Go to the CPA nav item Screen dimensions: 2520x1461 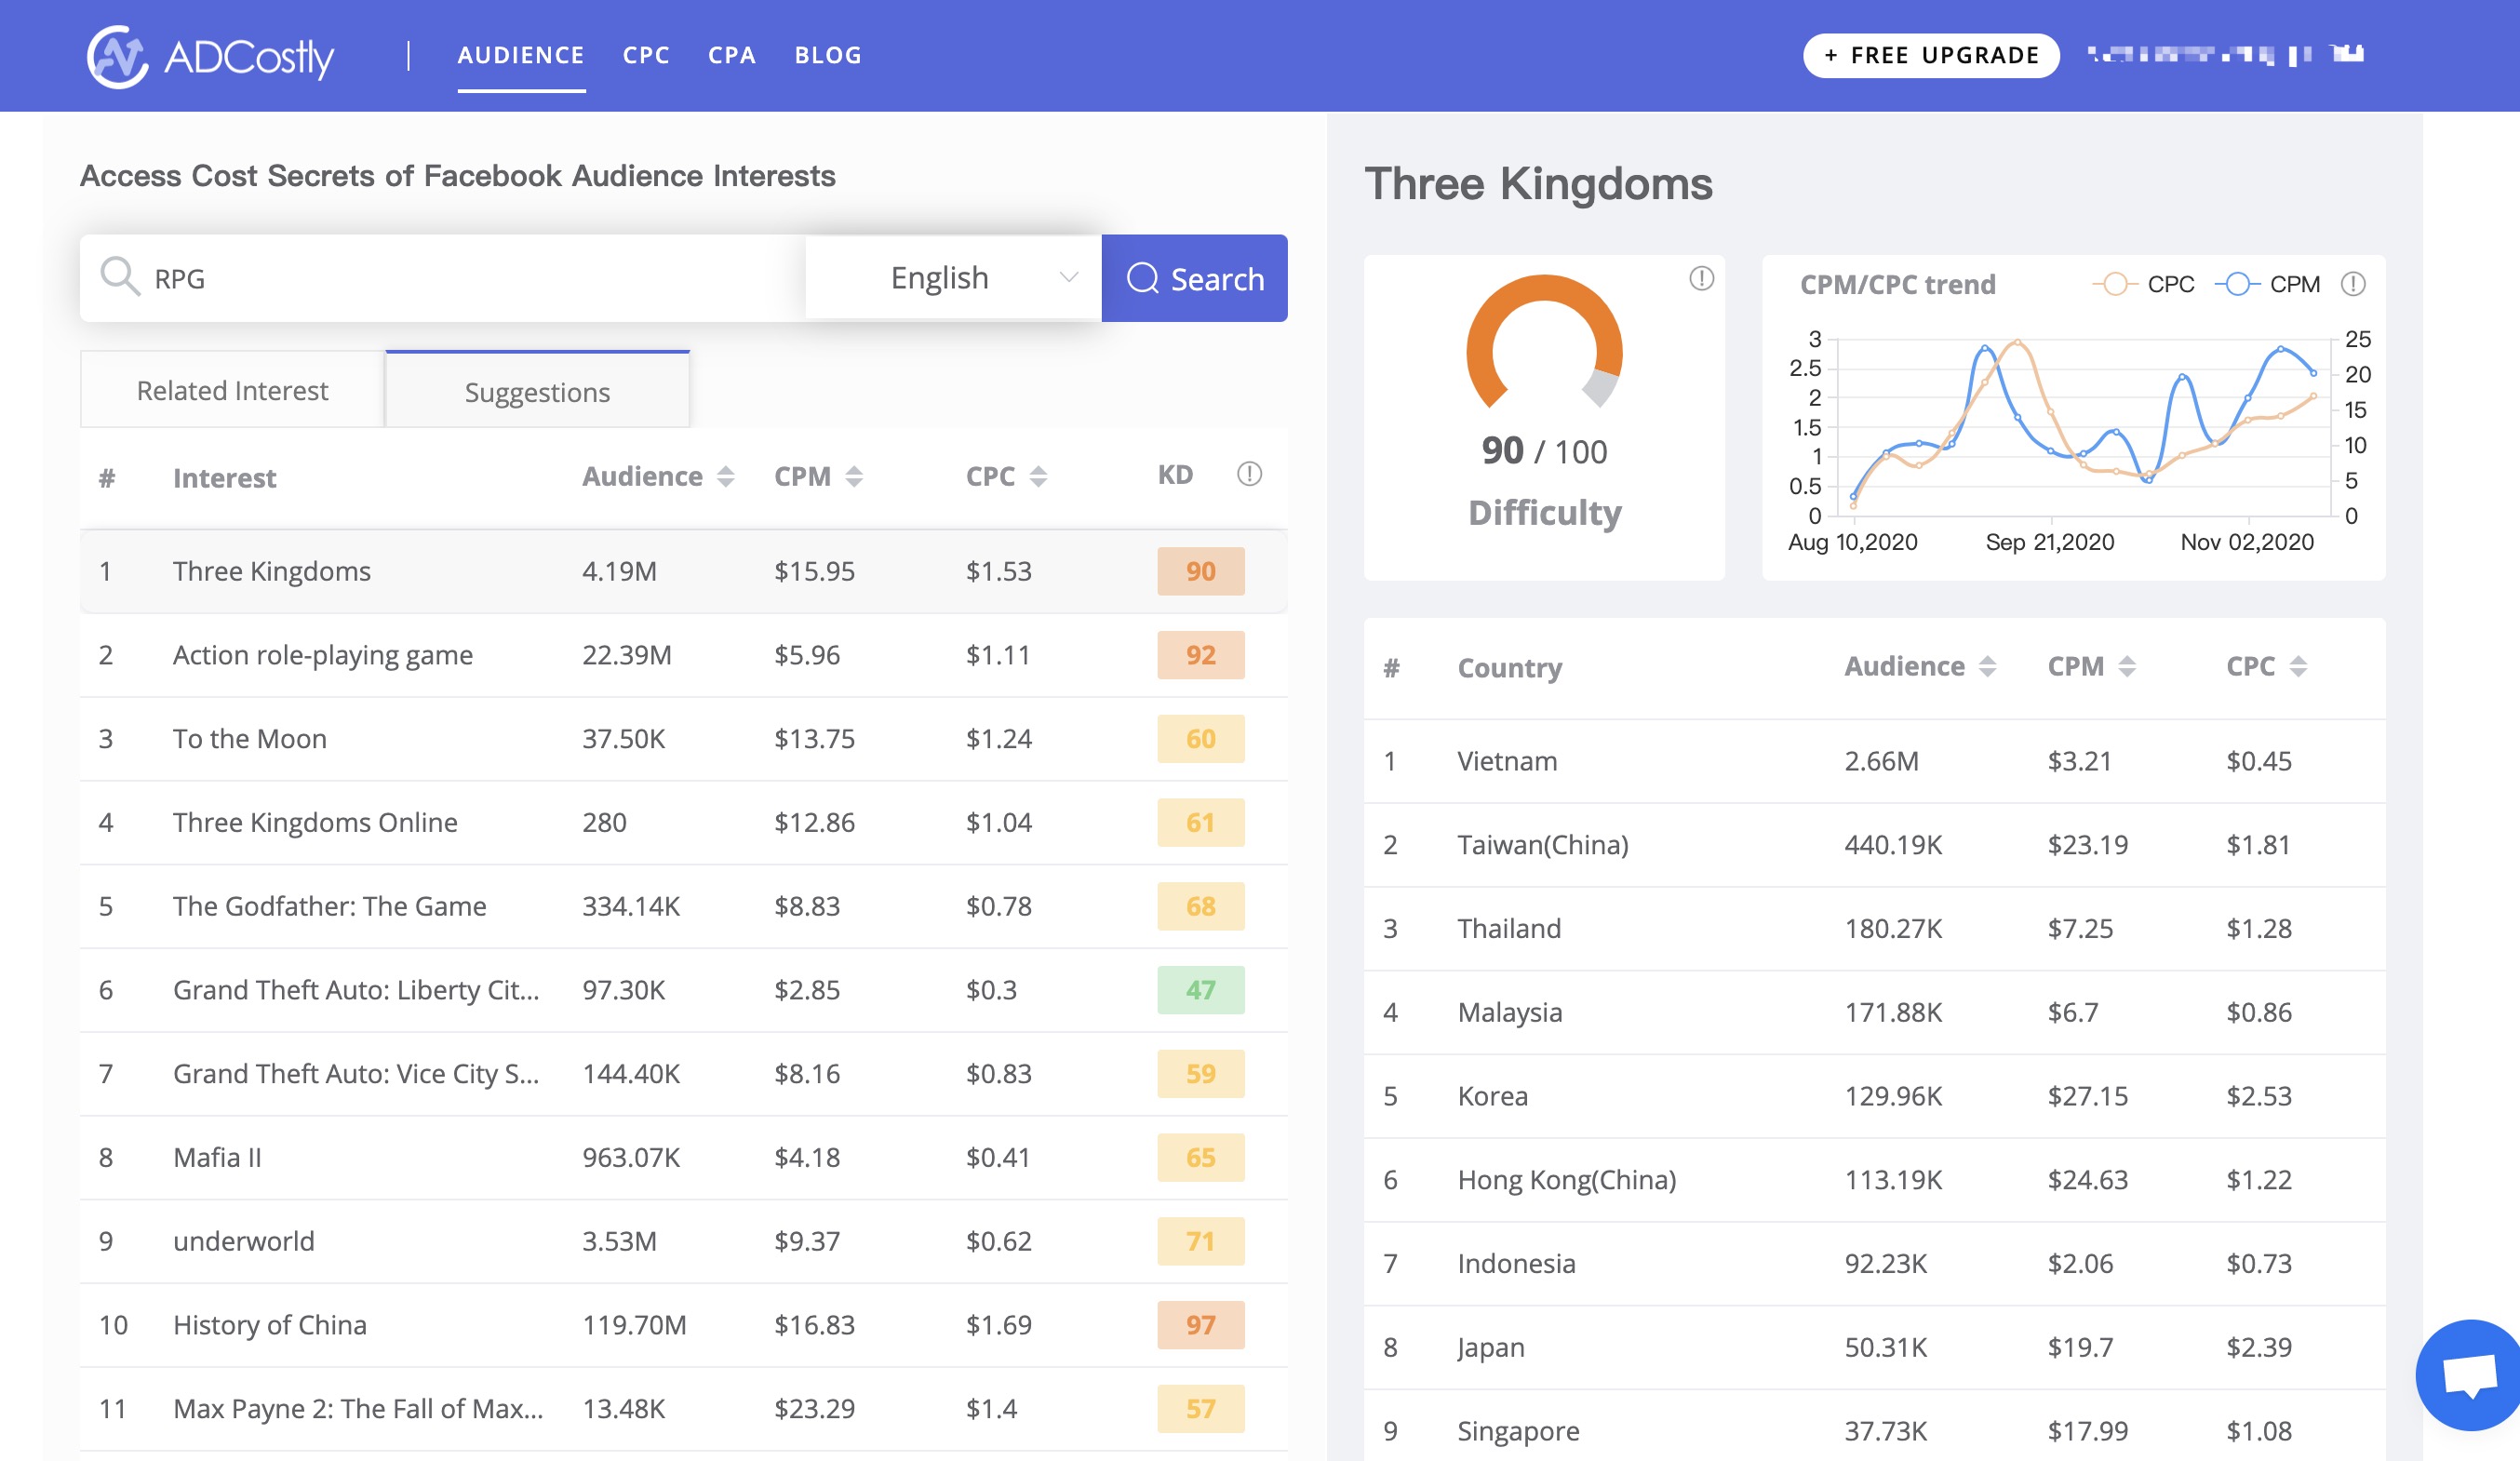click(x=732, y=56)
